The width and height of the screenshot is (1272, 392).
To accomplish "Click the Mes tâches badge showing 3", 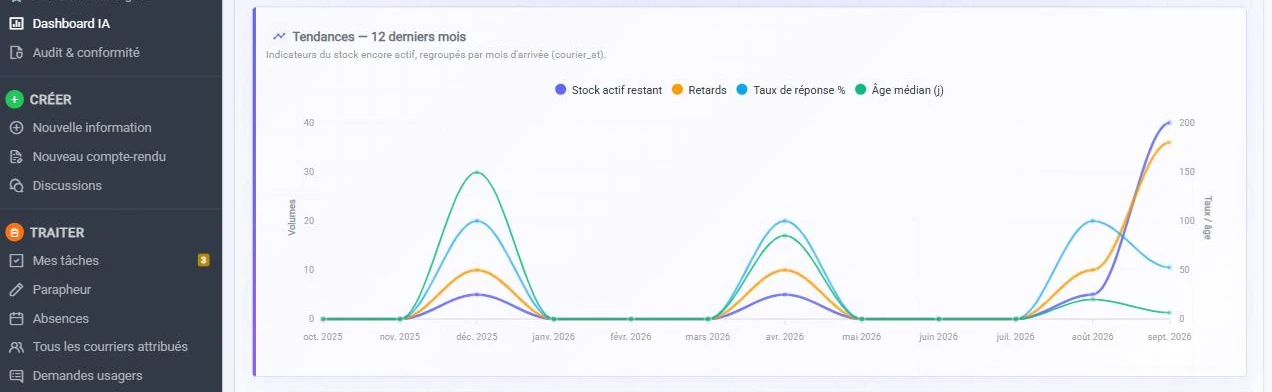I will click(x=203, y=261).
